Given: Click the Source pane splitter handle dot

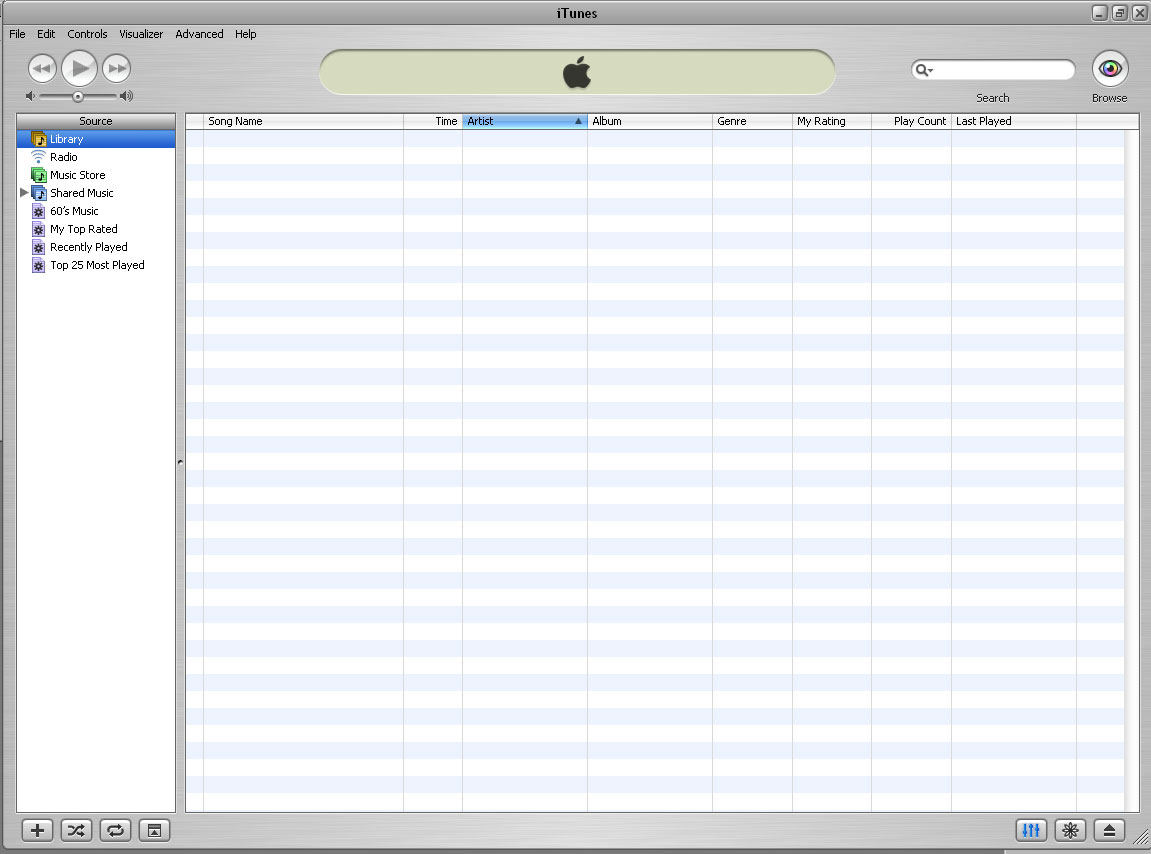Looking at the screenshot, I should point(180,463).
